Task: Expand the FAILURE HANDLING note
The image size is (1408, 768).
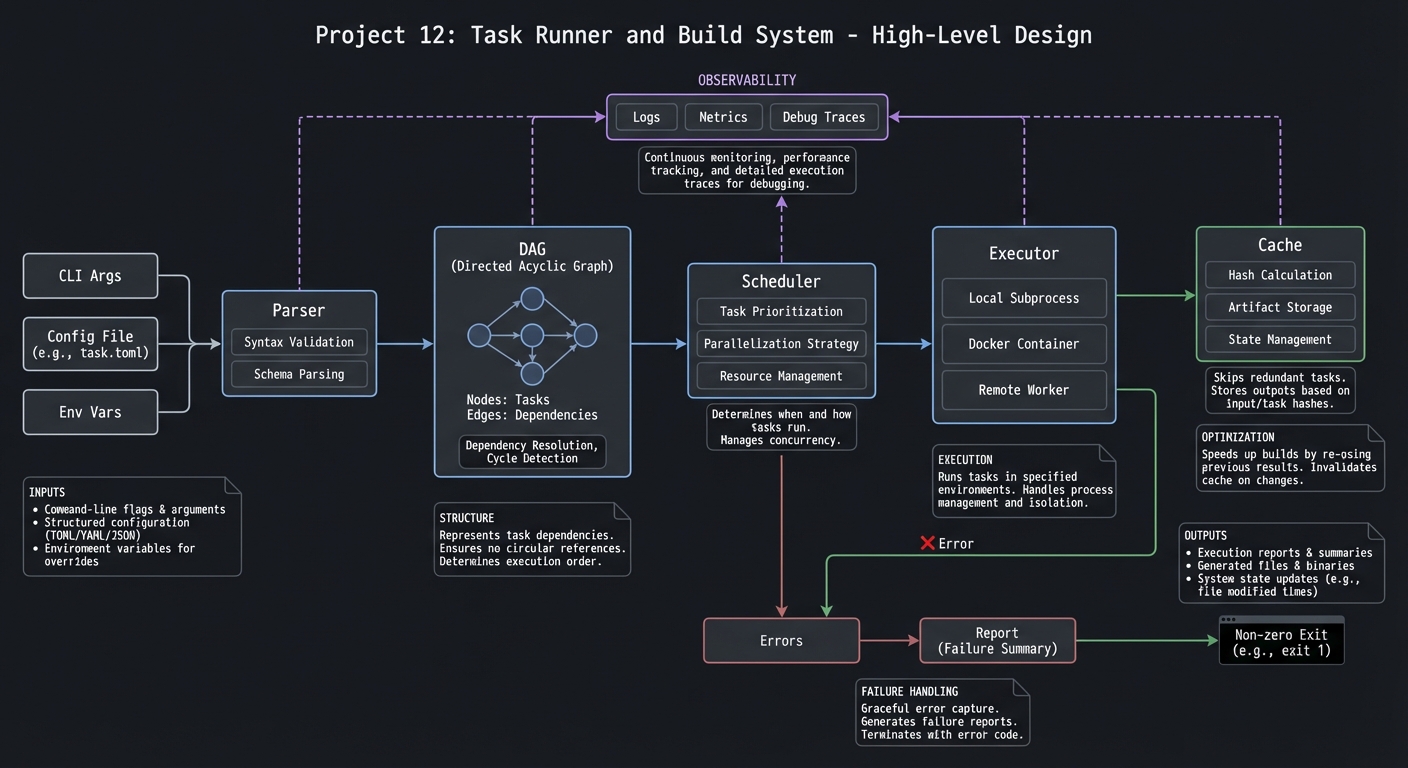Action: coord(941,712)
